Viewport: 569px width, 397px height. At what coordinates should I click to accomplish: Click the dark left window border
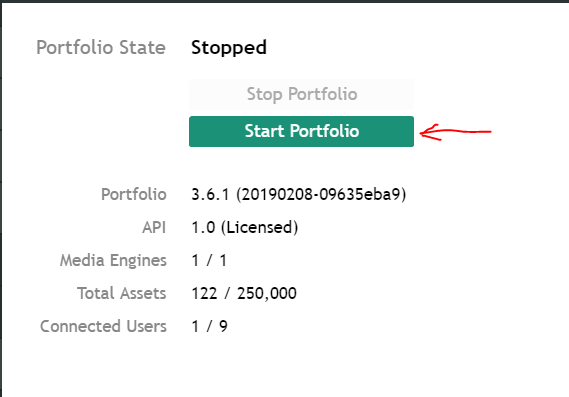click(1, 200)
